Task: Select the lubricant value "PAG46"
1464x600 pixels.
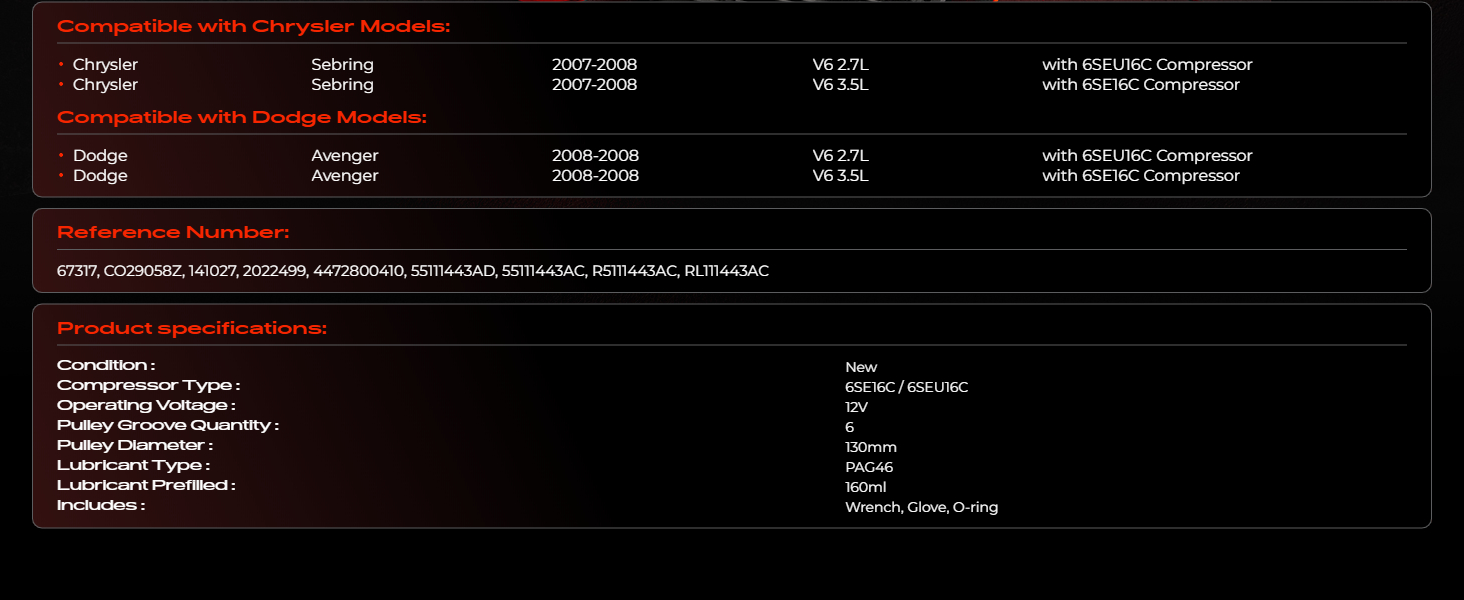Action: click(x=869, y=468)
